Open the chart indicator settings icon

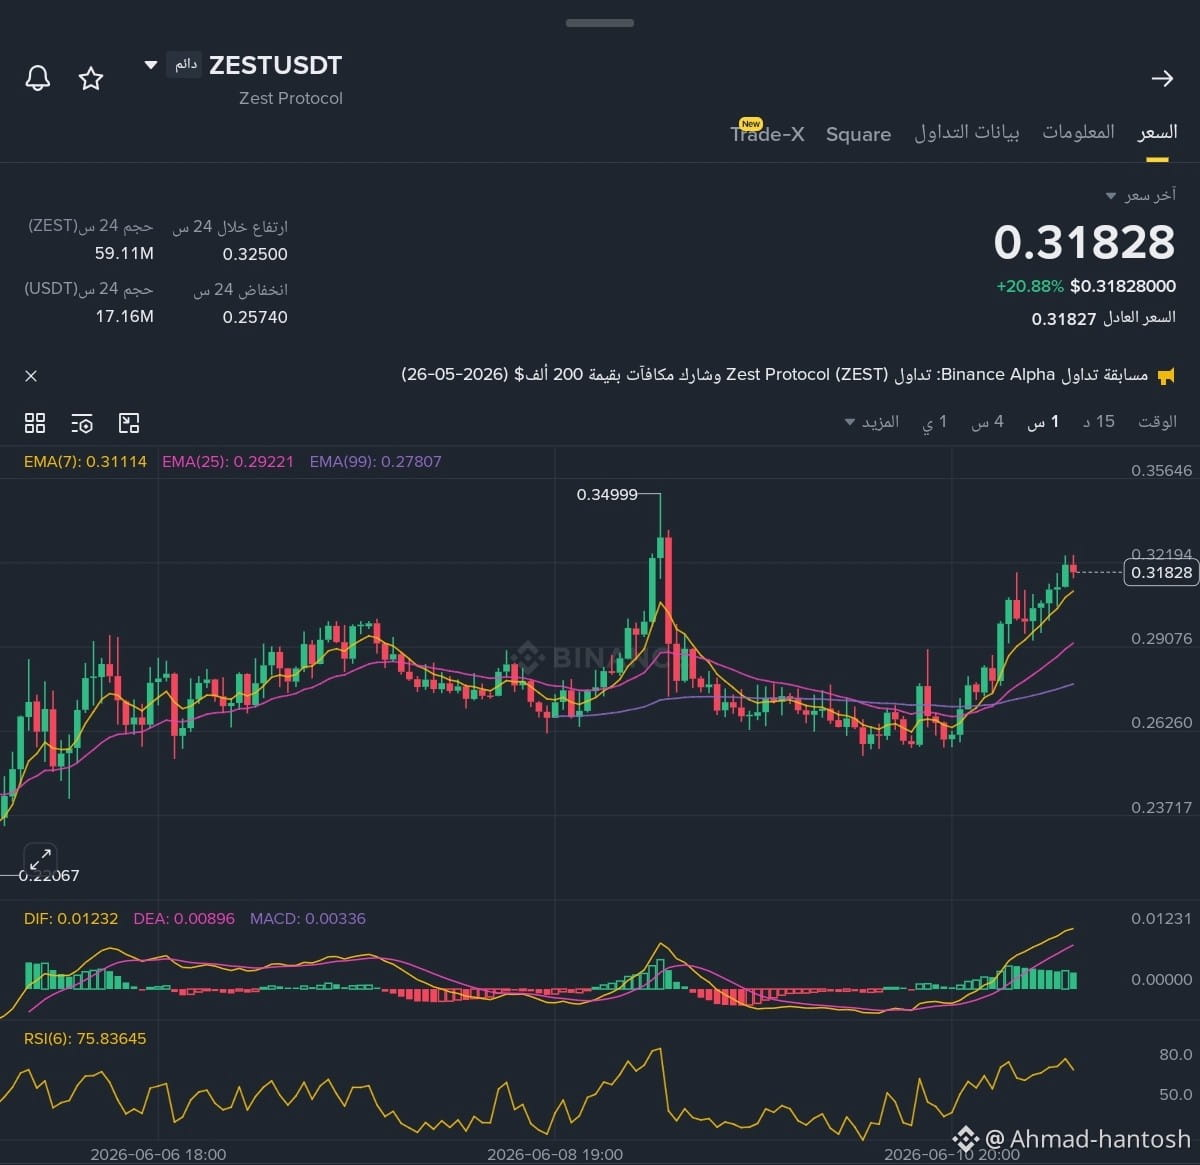tap(82, 423)
